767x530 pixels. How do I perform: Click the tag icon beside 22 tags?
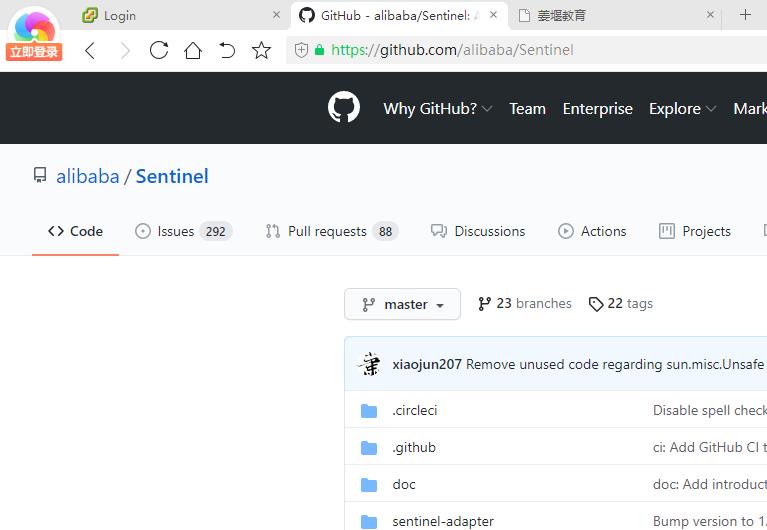click(596, 304)
